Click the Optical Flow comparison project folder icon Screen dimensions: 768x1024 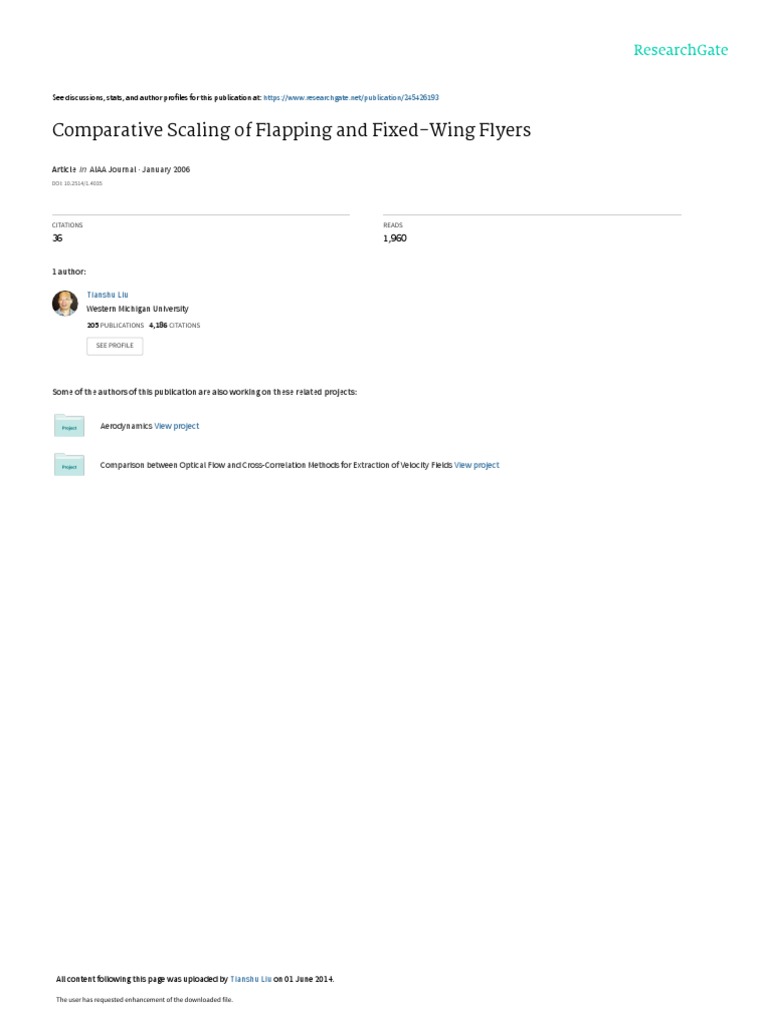tap(69, 464)
